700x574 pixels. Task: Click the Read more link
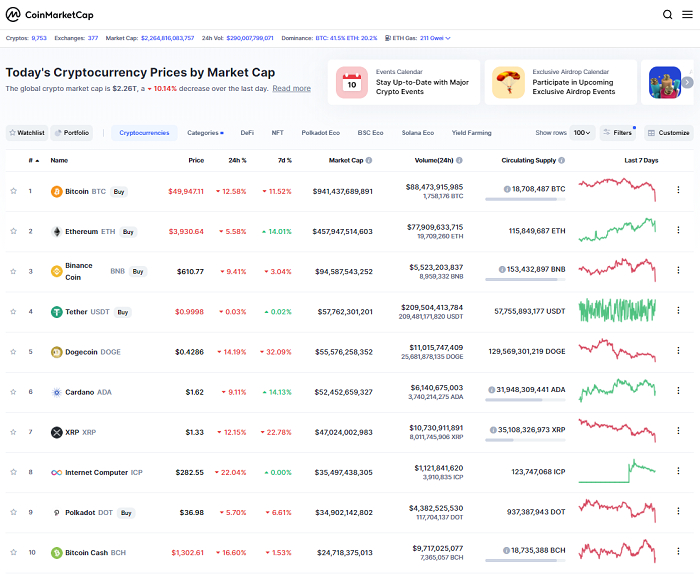[291, 89]
